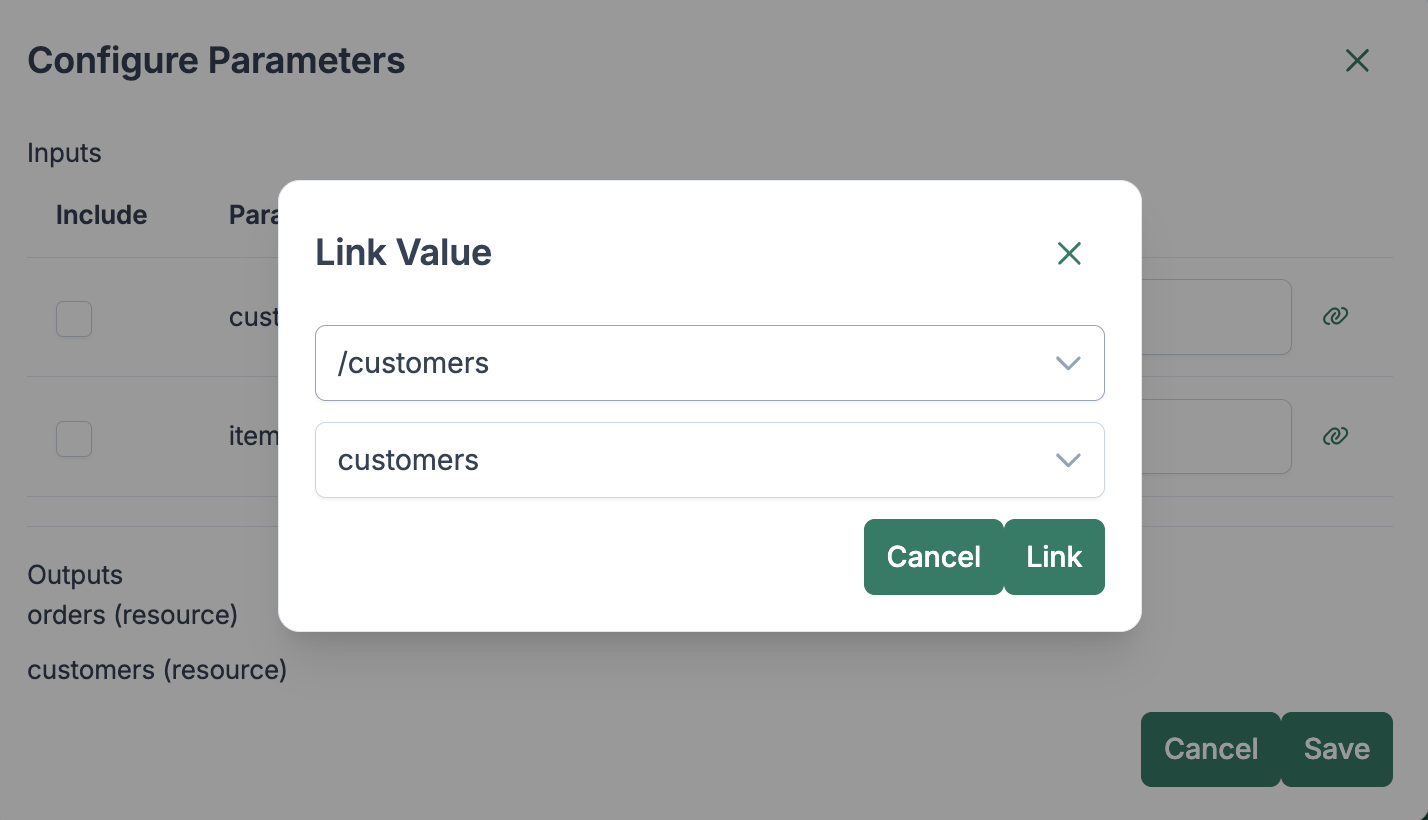This screenshot has height=820, width=1428.
Task: Click the Link Value dialog title
Action: coord(403,253)
